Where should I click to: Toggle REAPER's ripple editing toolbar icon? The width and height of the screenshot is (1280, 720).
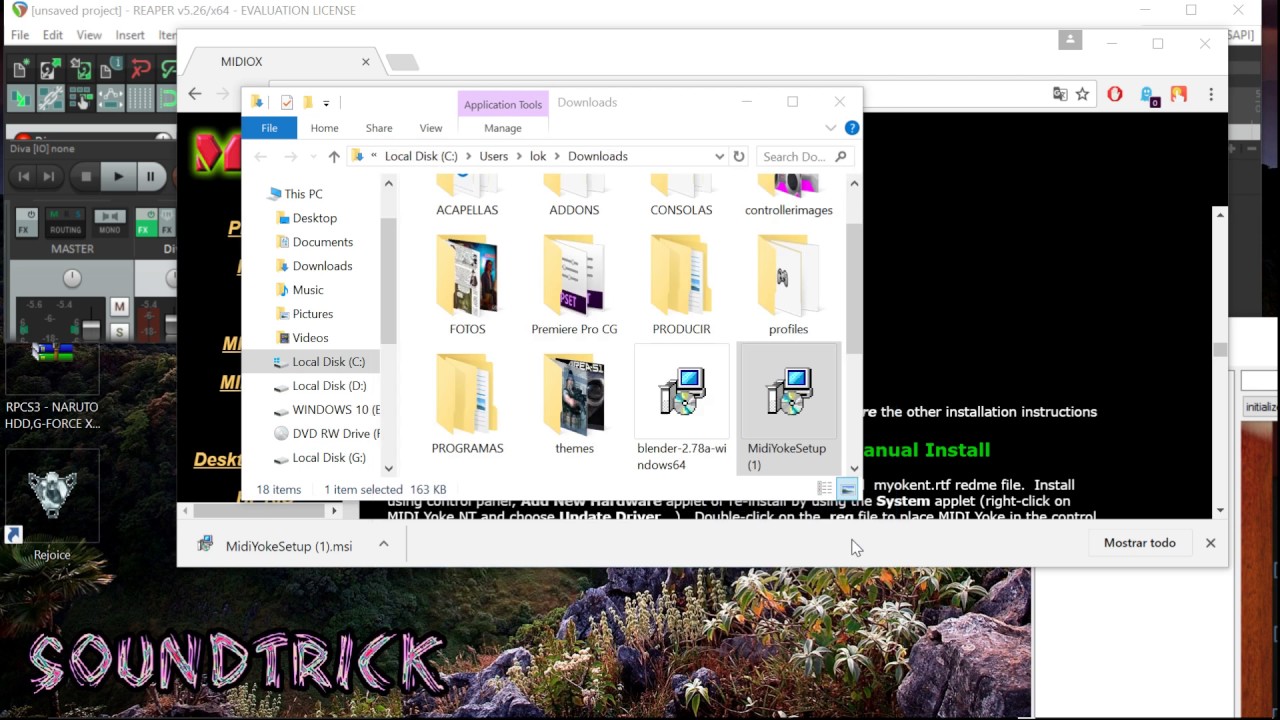pos(80,98)
